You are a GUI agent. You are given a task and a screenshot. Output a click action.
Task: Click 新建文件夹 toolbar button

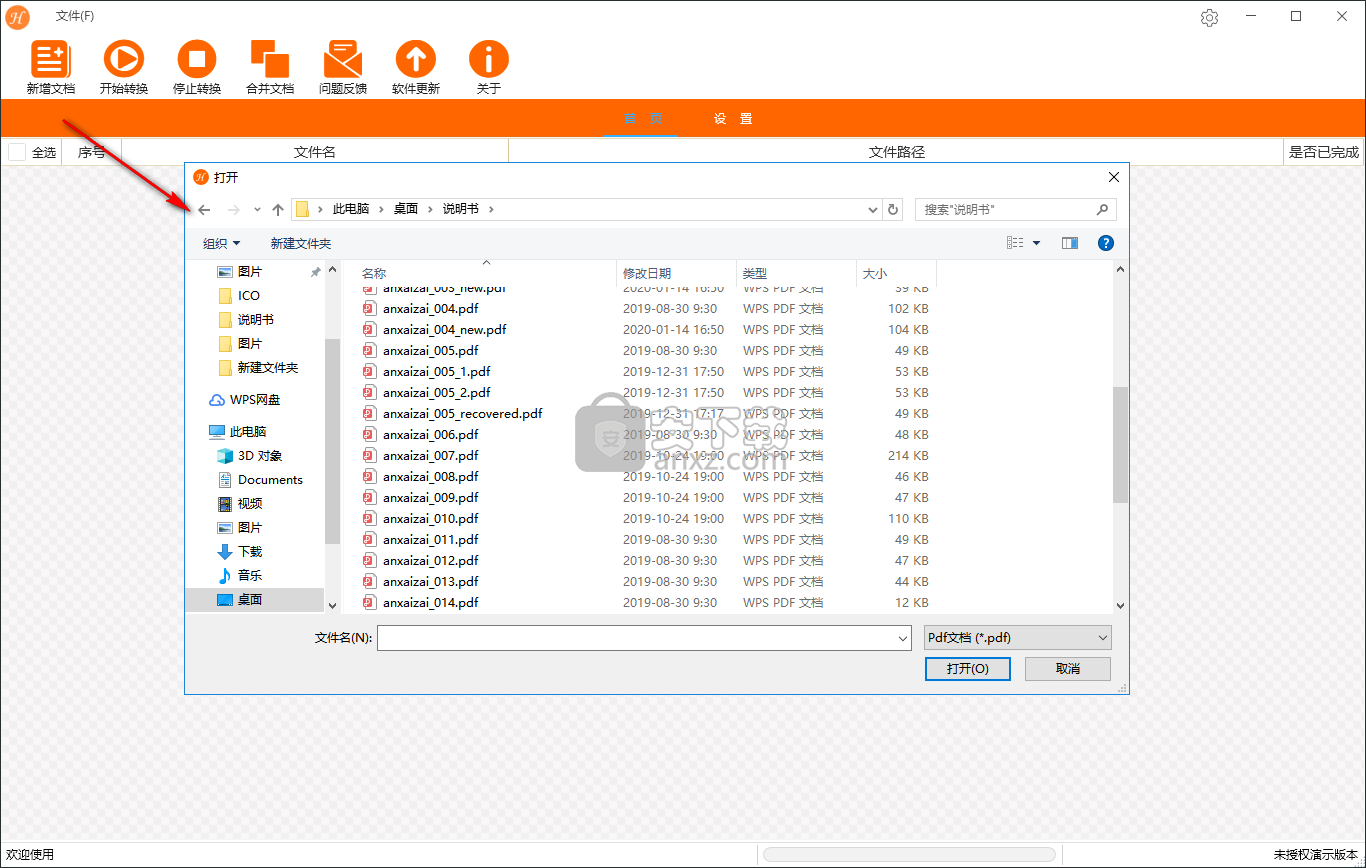pos(301,243)
